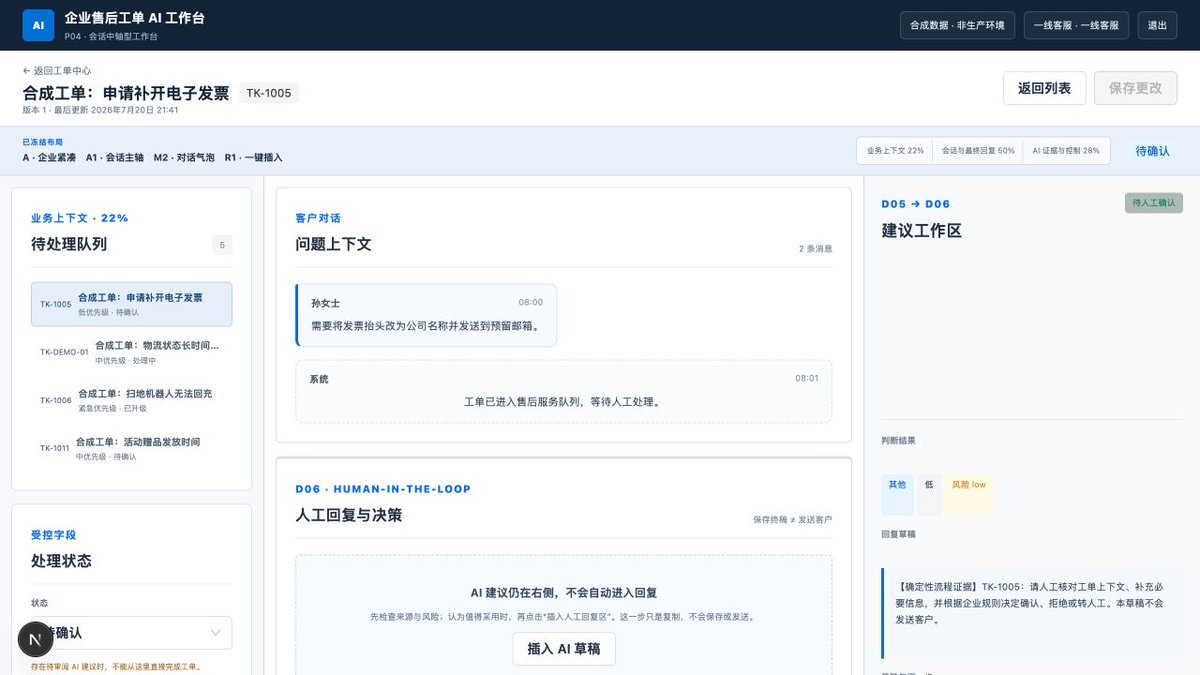Click the 建议工作区 heading
The image size is (1200, 675).
(x=921, y=231)
